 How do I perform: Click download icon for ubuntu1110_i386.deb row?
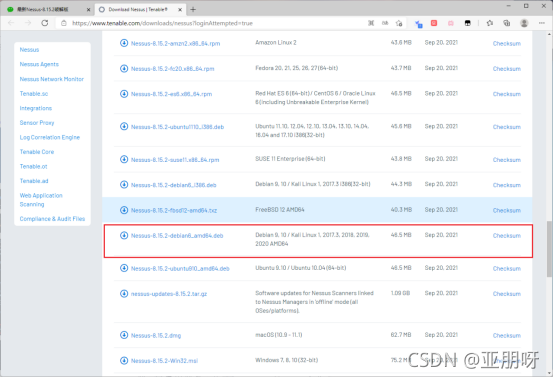point(124,126)
